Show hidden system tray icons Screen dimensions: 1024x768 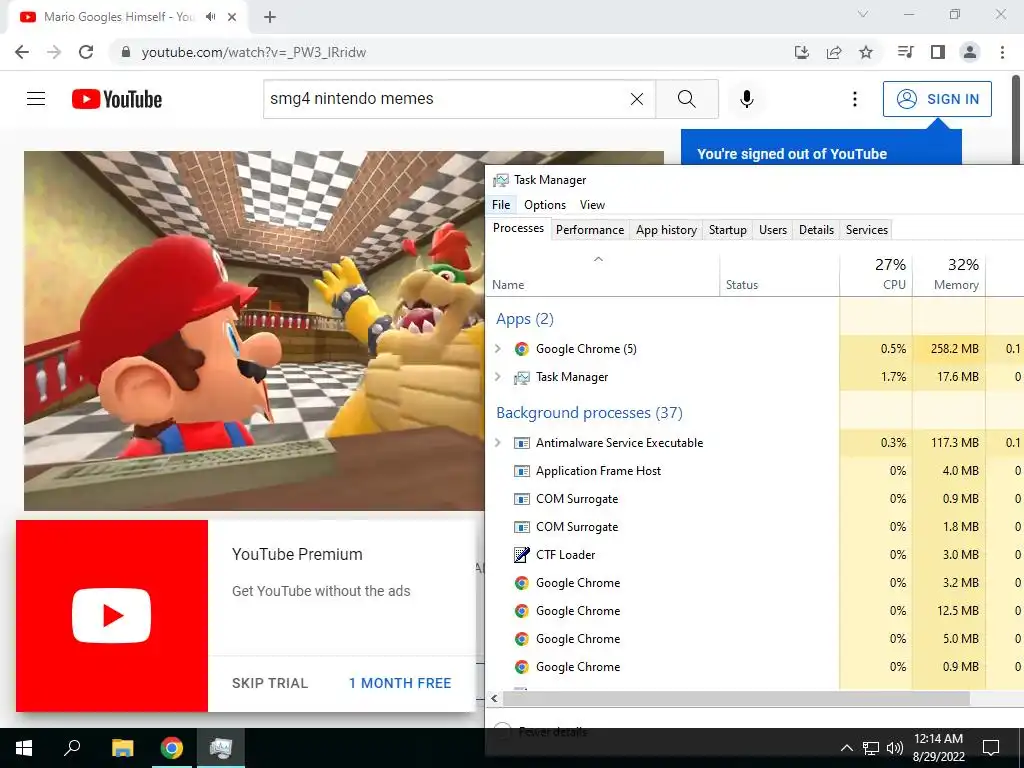pyautogui.click(x=846, y=748)
